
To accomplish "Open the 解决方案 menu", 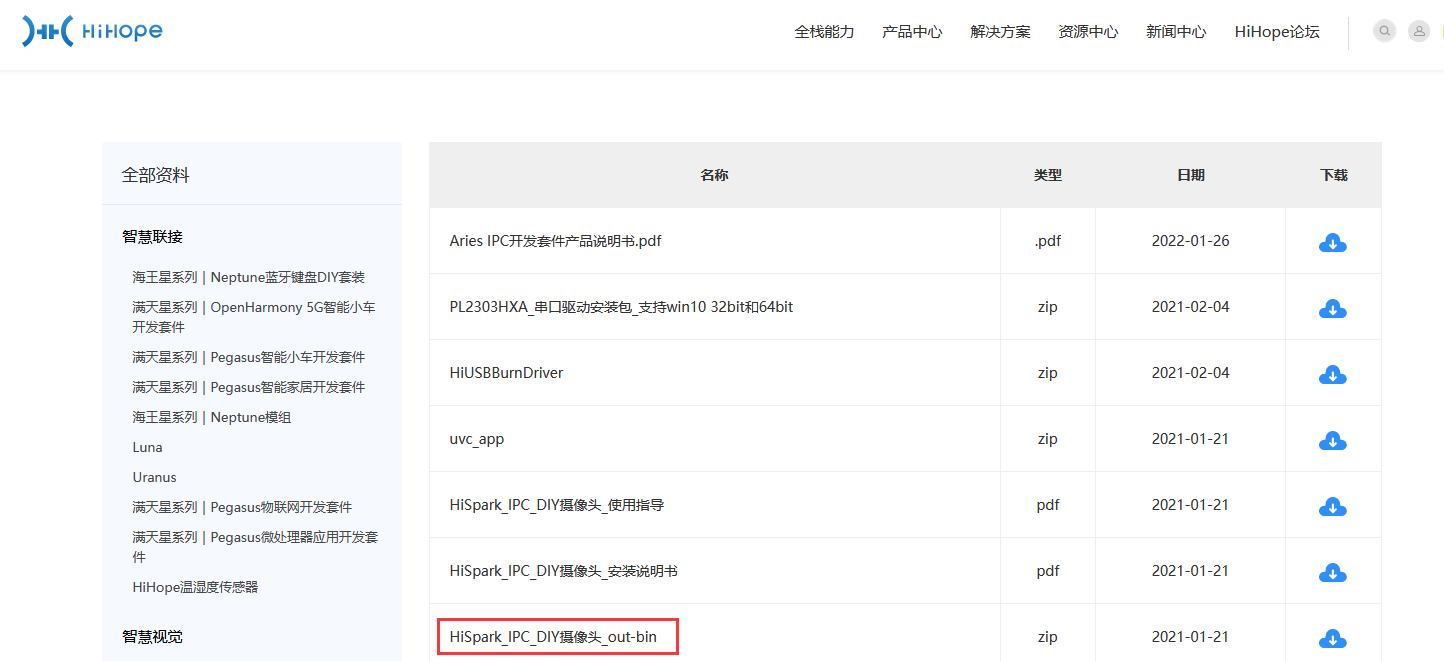I will pyautogui.click(x=1000, y=32).
